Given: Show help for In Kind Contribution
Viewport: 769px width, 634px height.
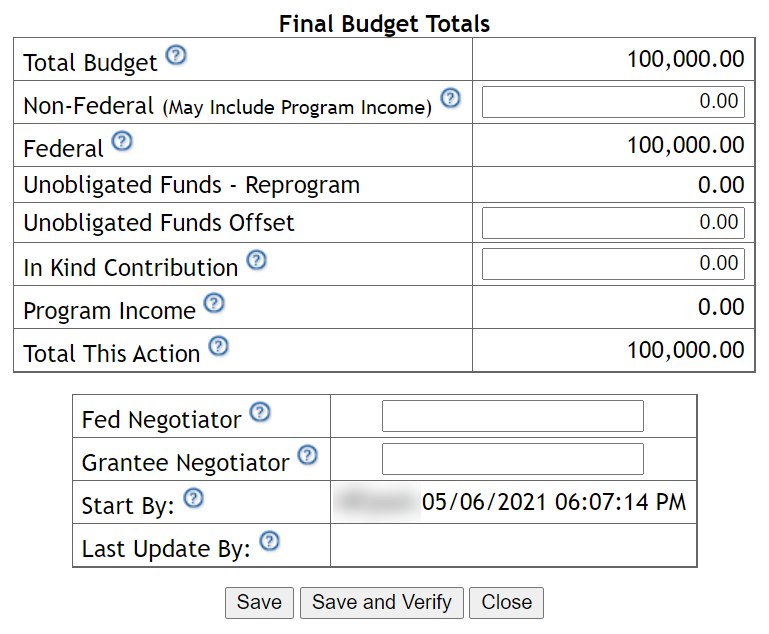Looking at the screenshot, I should tap(257, 261).
